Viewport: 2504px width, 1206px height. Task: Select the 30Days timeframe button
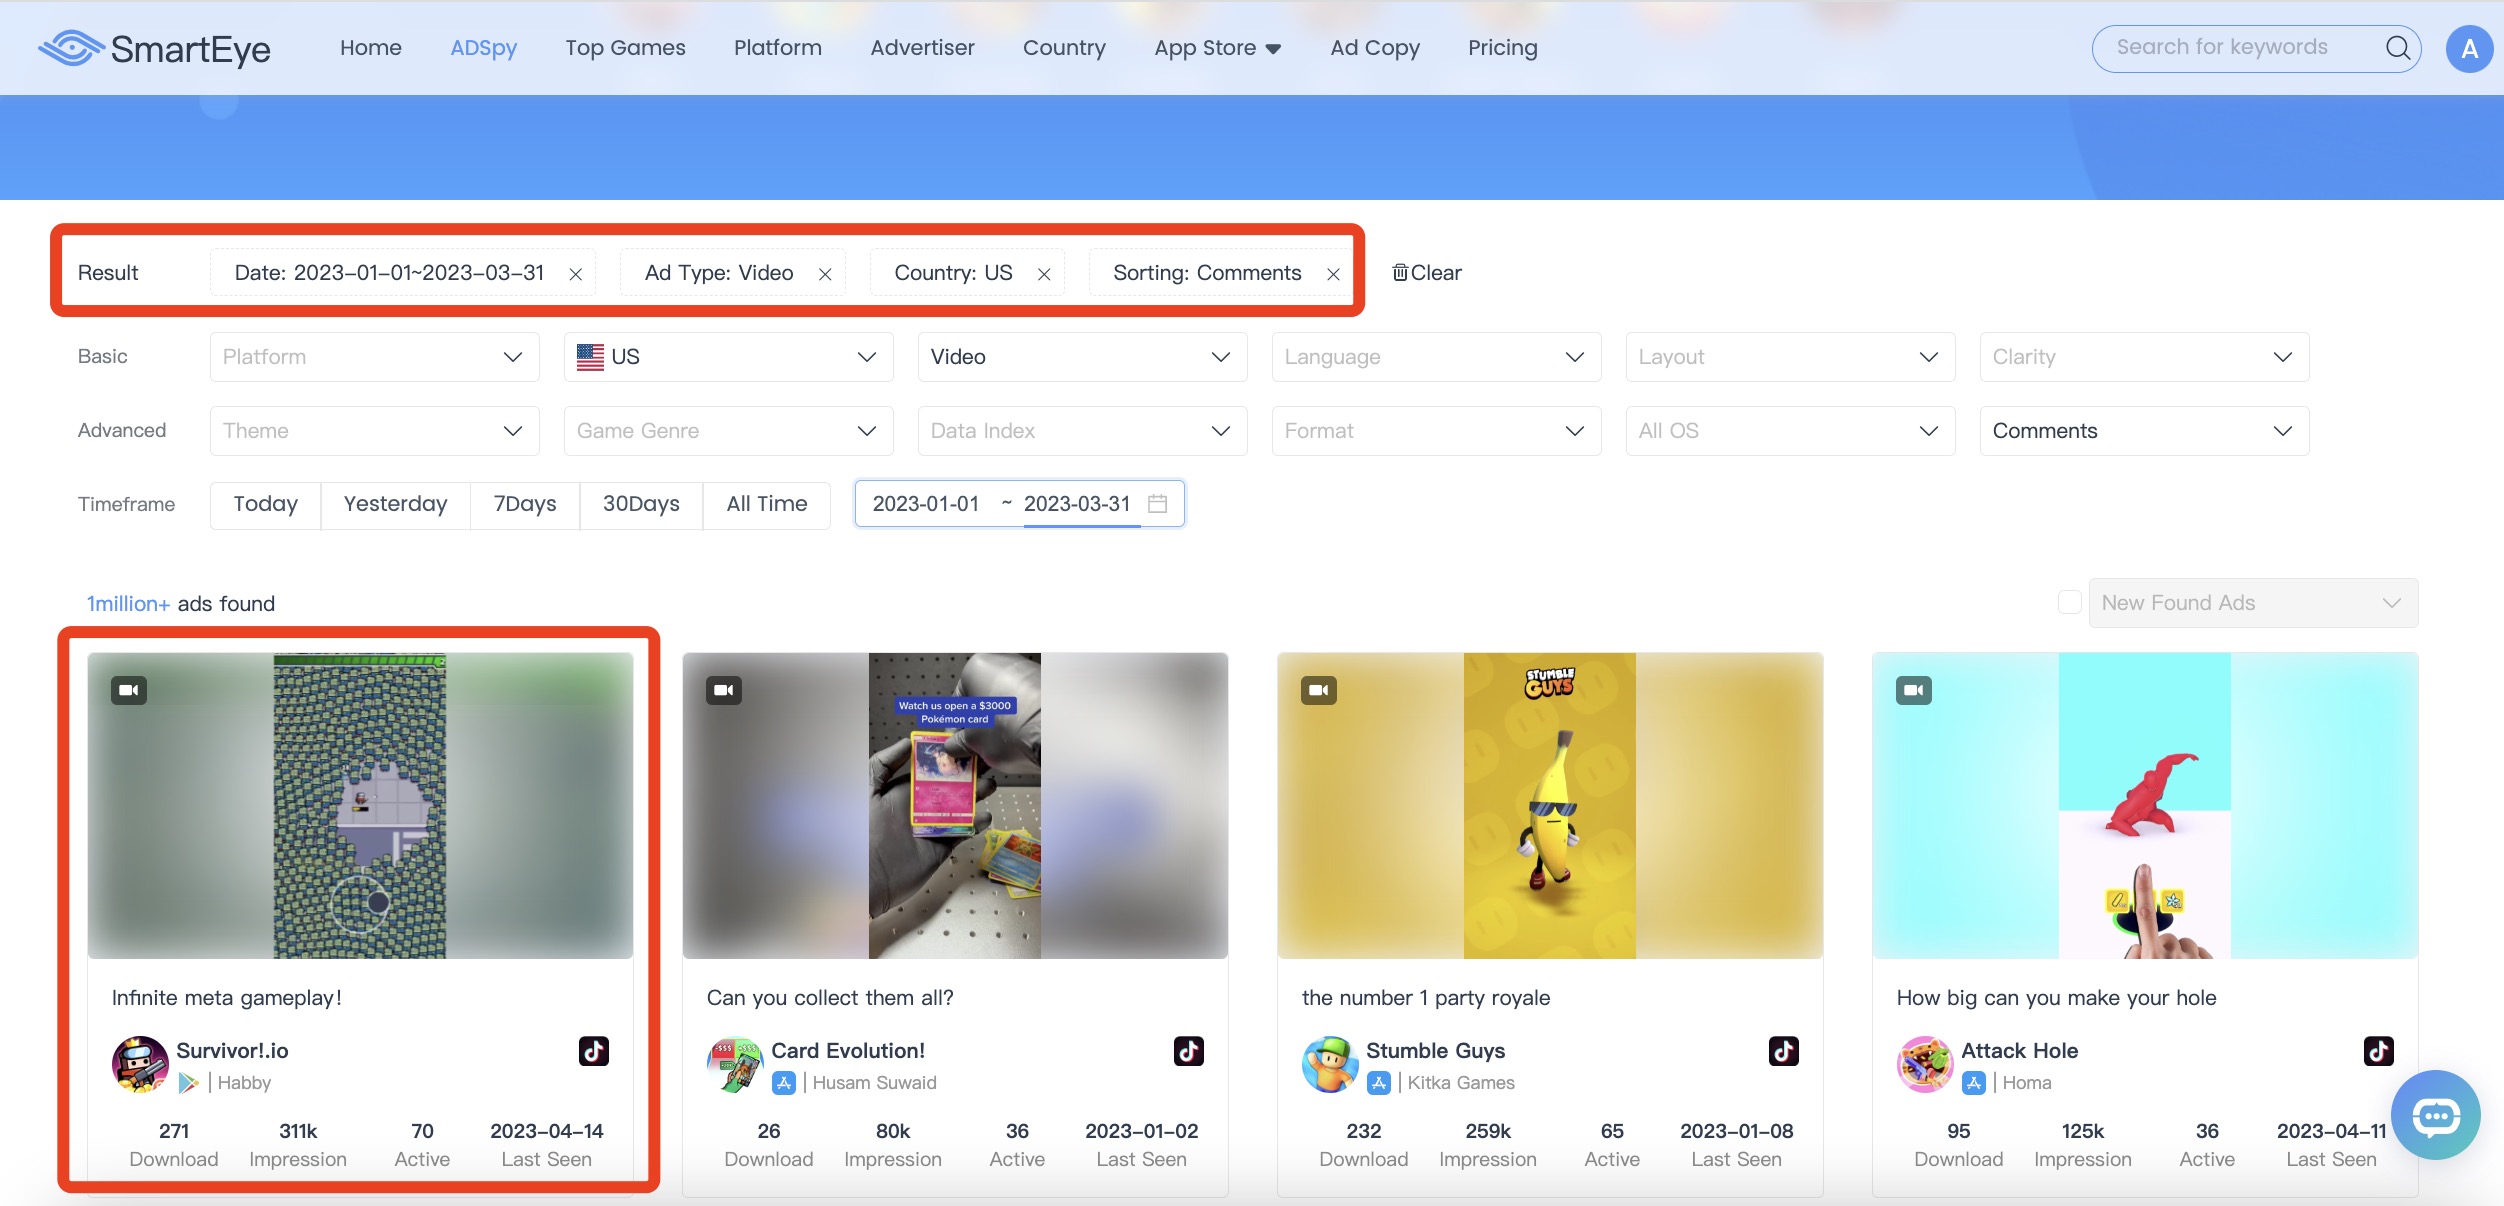point(641,504)
